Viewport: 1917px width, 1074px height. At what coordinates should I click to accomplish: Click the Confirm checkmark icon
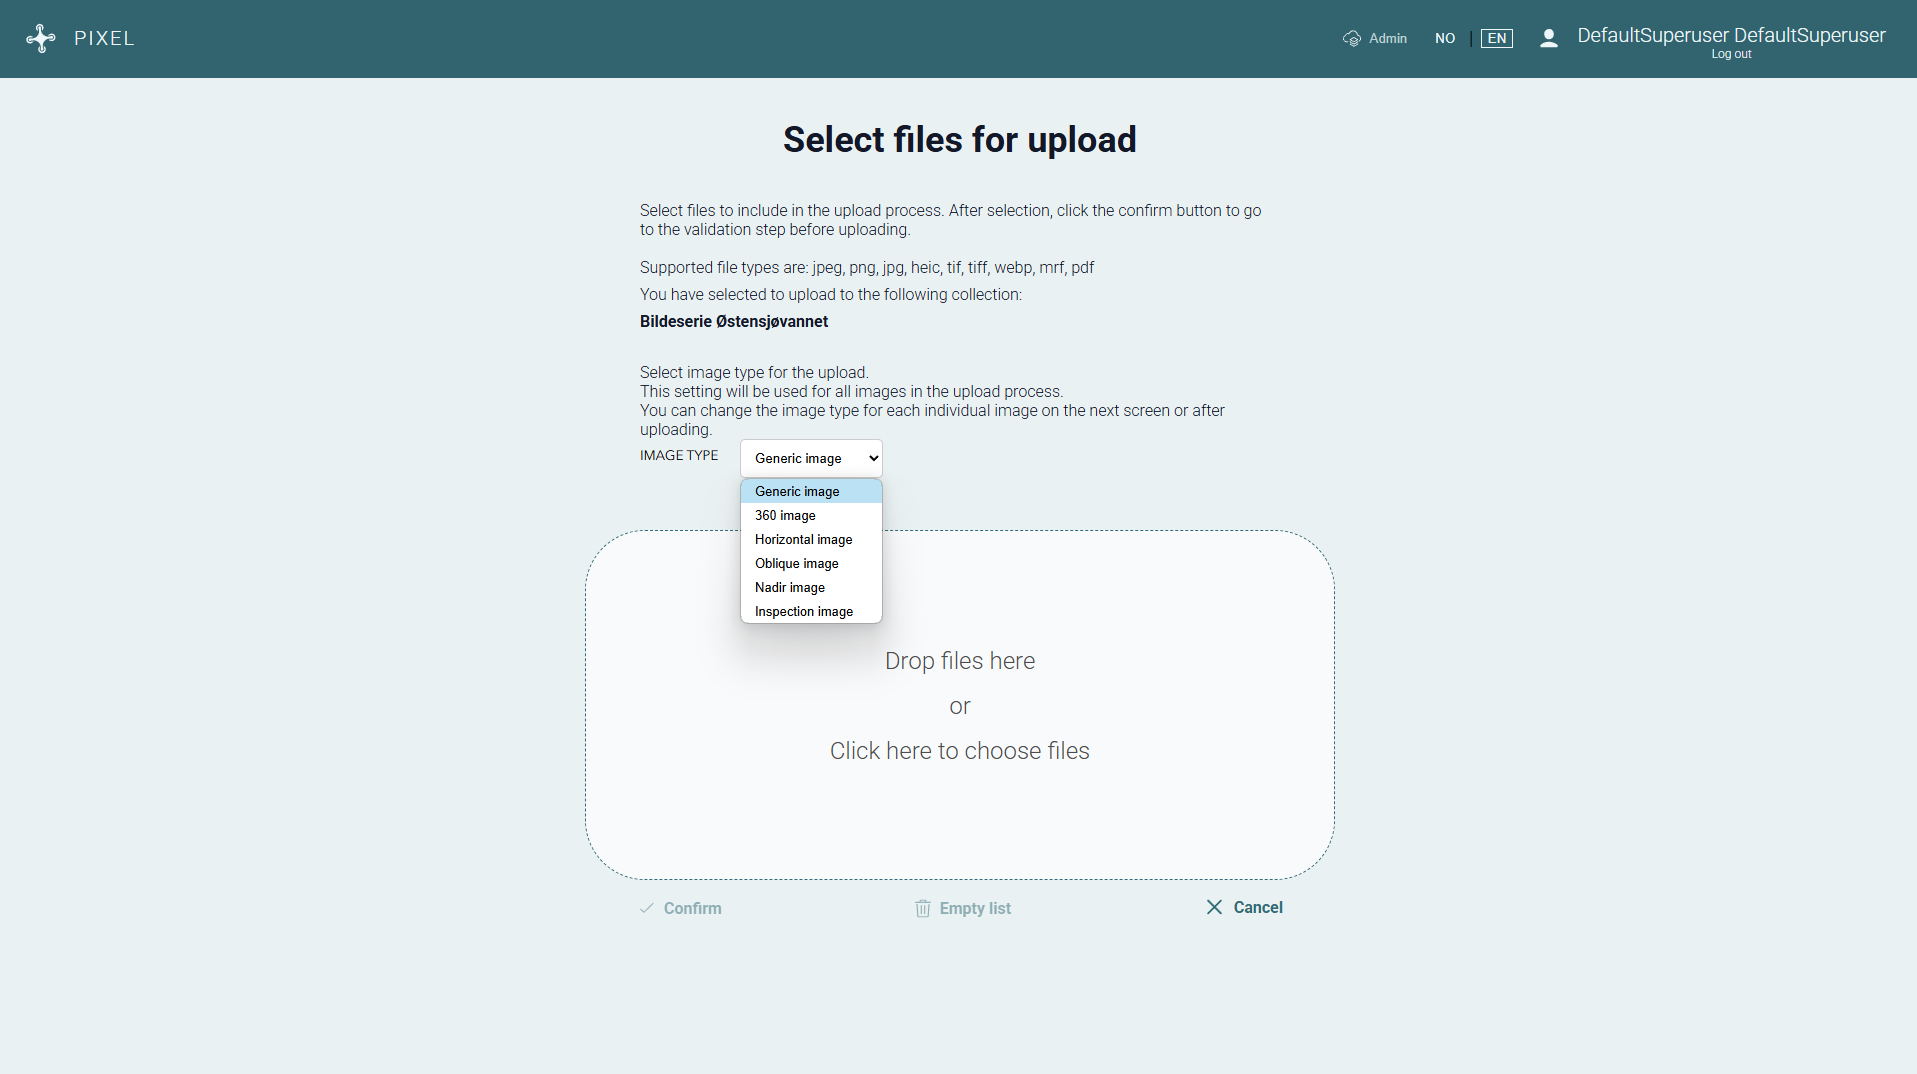[x=647, y=908]
